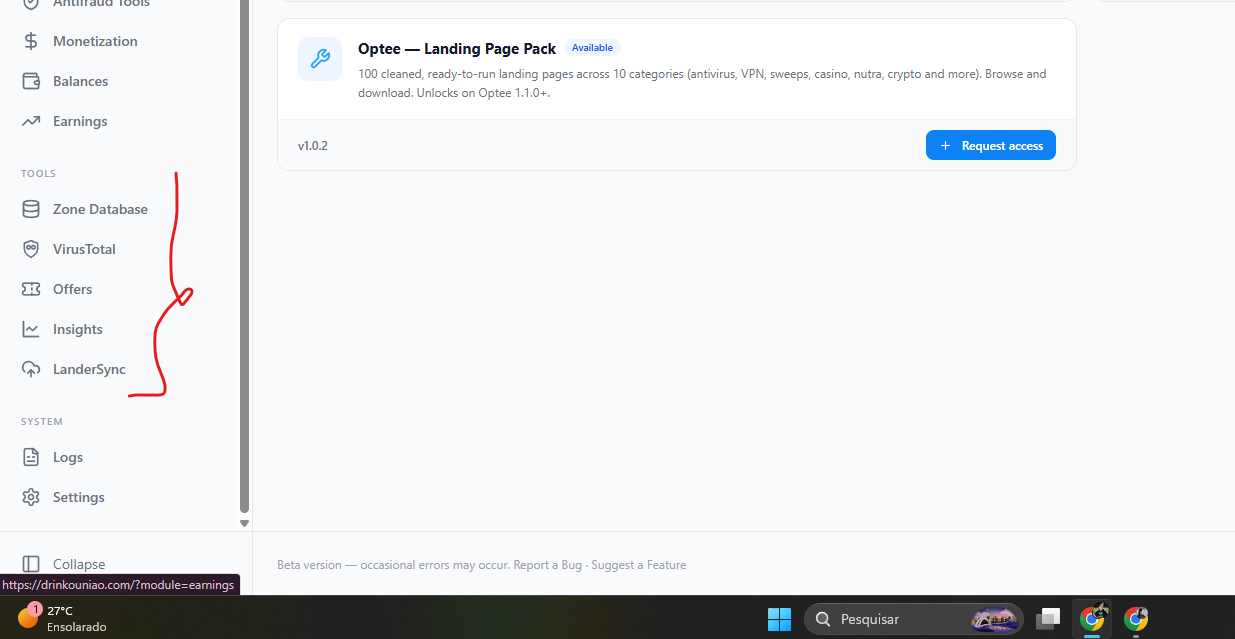Click the VirusTotal shield icon
Image resolution: width=1235 pixels, height=639 pixels.
[31, 249]
